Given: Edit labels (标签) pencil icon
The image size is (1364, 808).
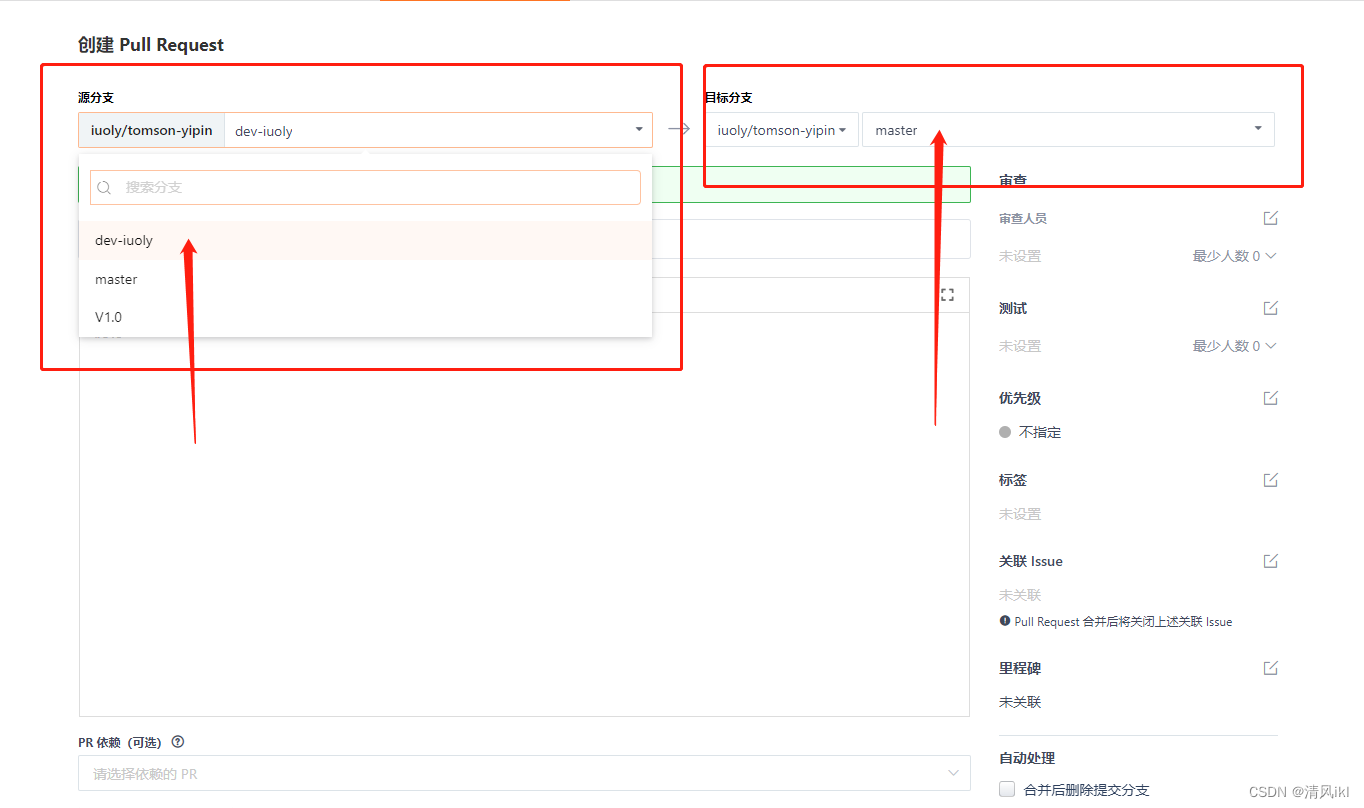Looking at the screenshot, I should (x=1270, y=480).
